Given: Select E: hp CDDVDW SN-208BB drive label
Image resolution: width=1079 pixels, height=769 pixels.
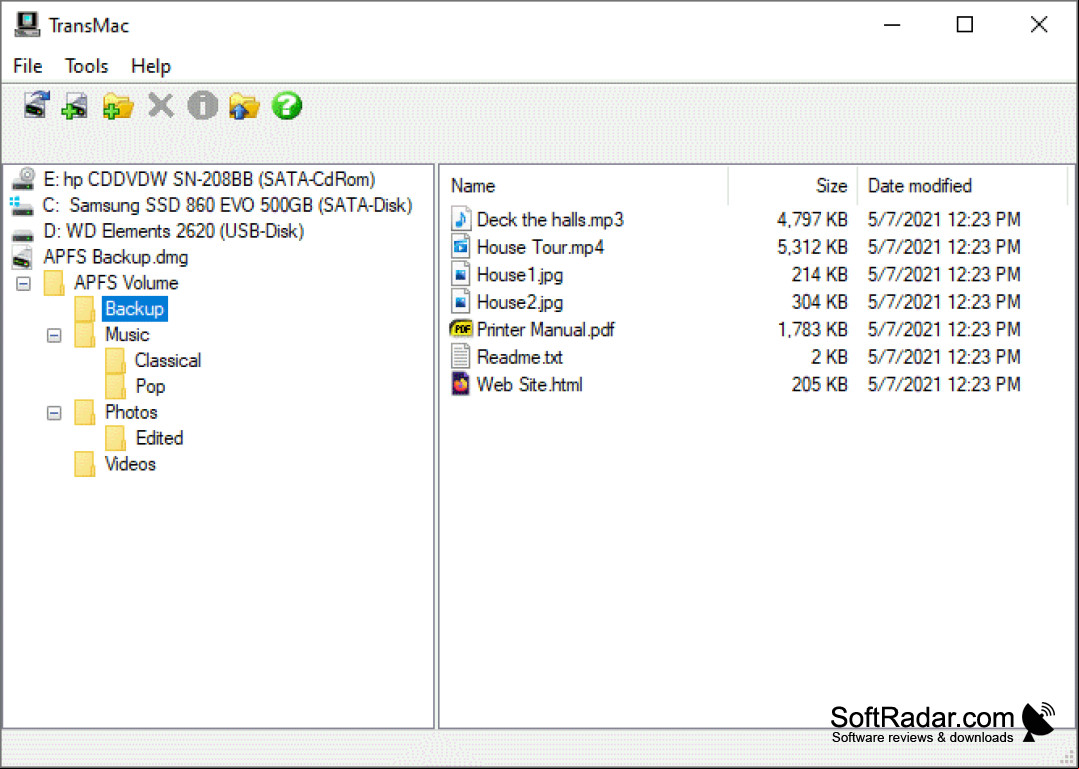Looking at the screenshot, I should tap(209, 180).
